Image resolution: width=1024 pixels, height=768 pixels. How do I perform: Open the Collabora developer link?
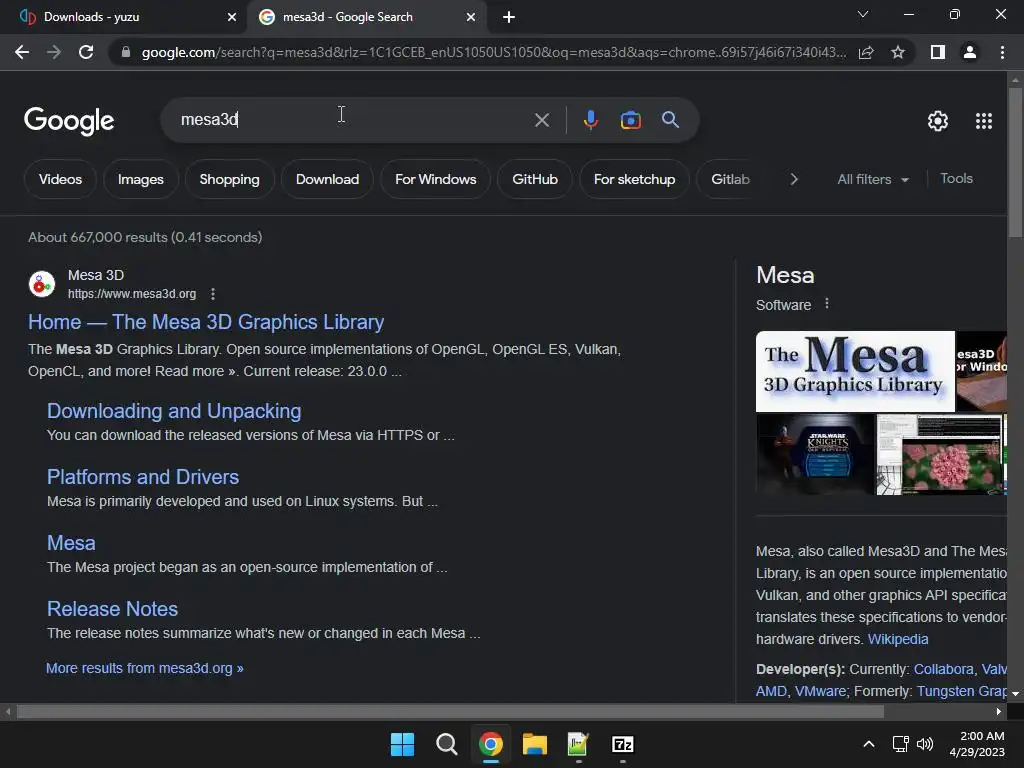point(943,669)
